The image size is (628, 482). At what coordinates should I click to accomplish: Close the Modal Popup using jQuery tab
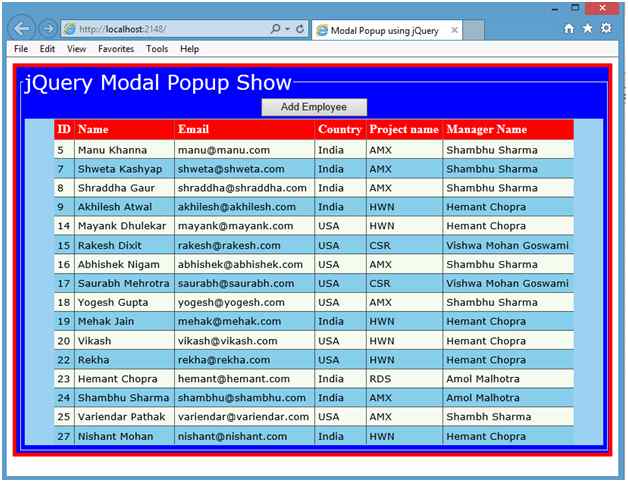tap(454, 30)
